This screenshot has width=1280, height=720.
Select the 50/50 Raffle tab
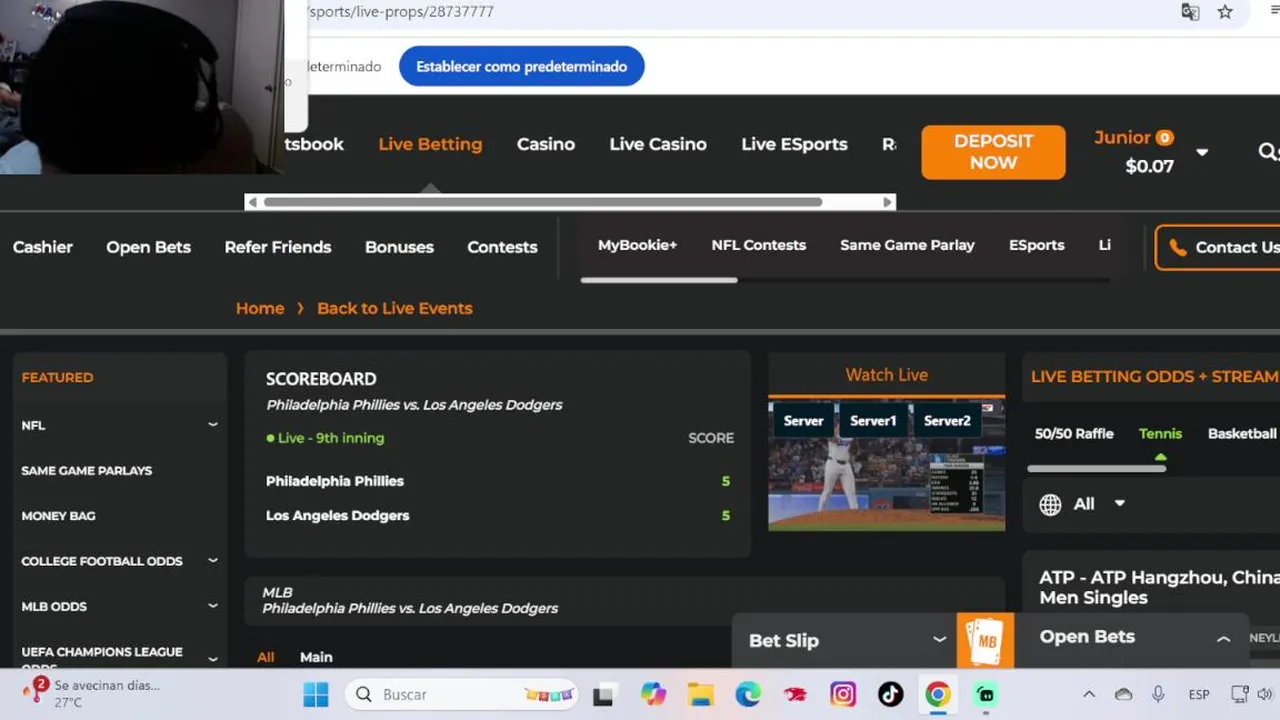(1074, 433)
